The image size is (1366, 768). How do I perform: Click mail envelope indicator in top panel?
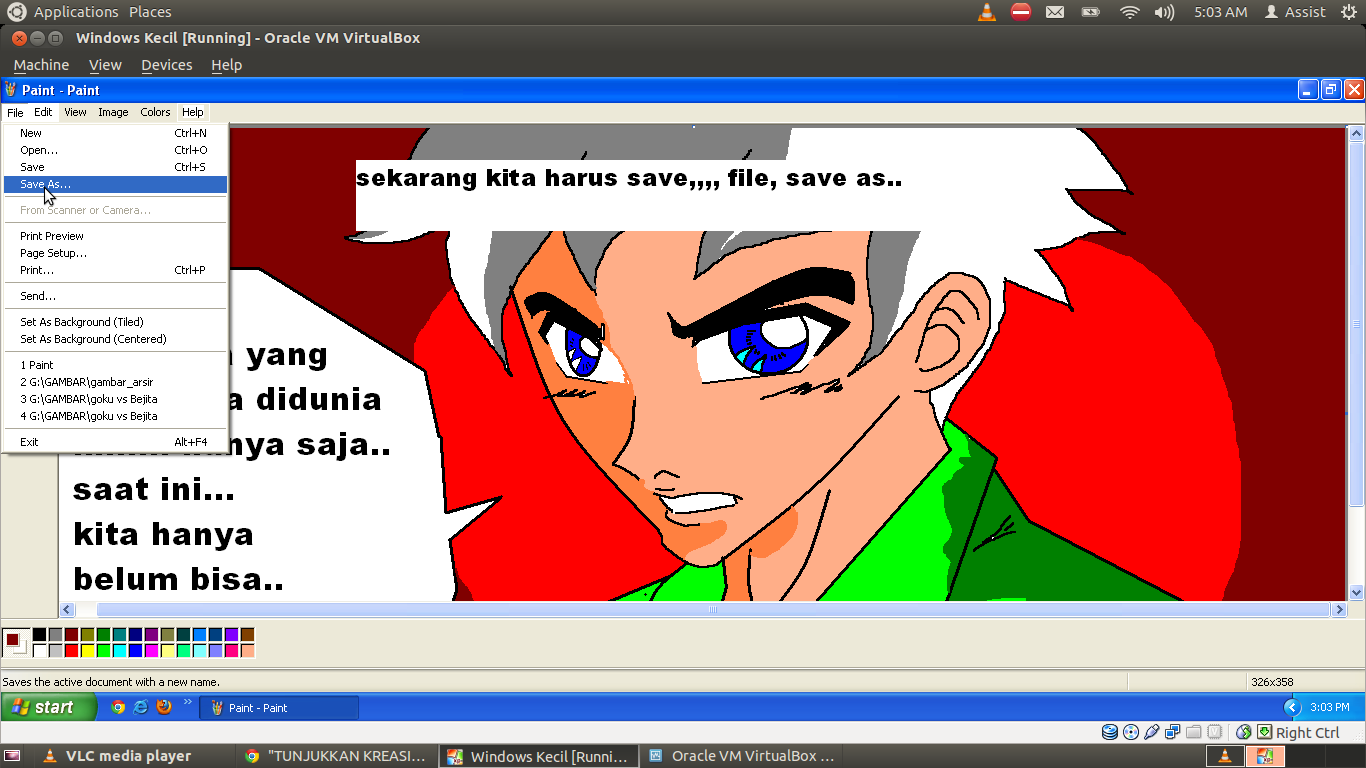(x=1055, y=12)
